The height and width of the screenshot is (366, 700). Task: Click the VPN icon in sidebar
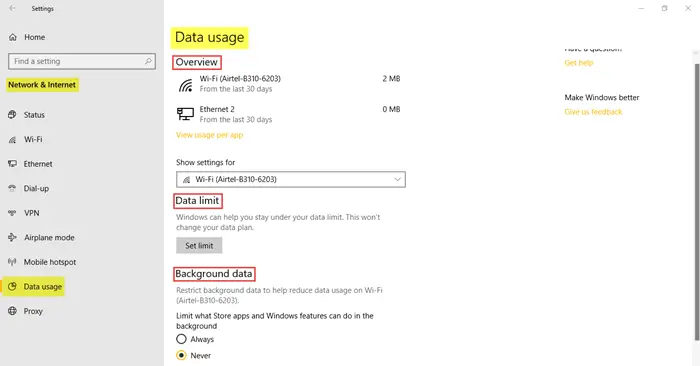tap(12, 213)
